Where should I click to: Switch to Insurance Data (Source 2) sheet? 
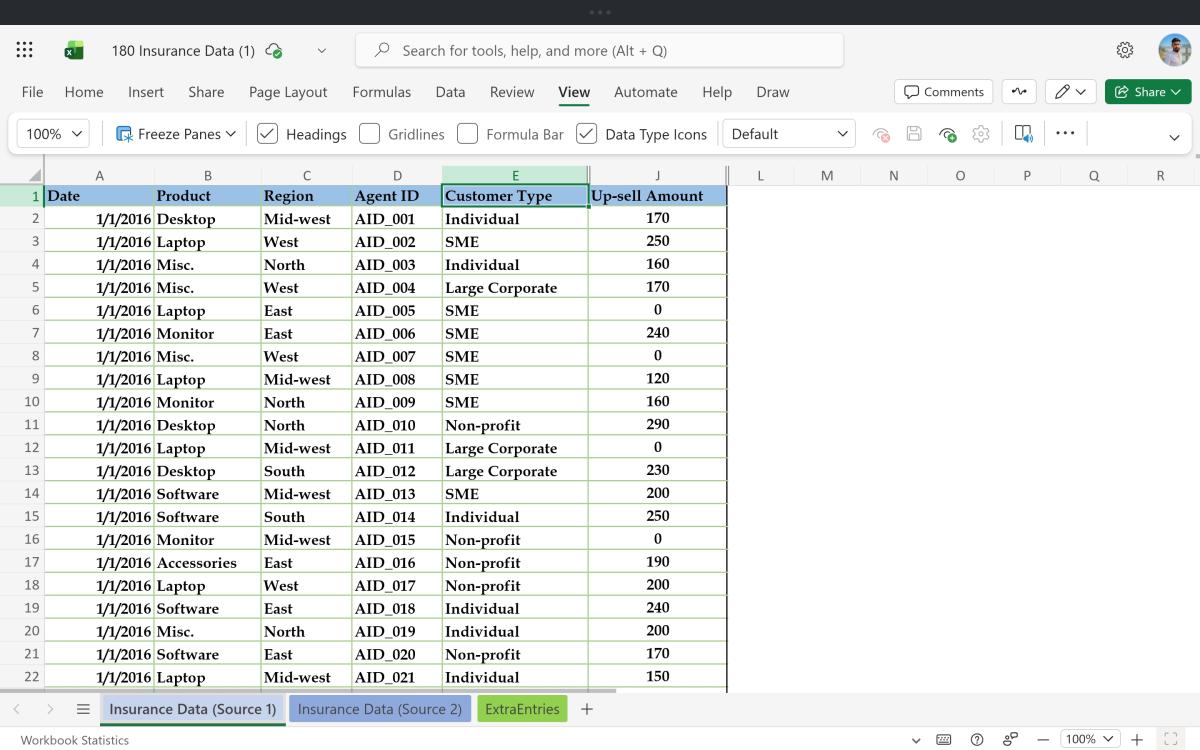coord(380,709)
